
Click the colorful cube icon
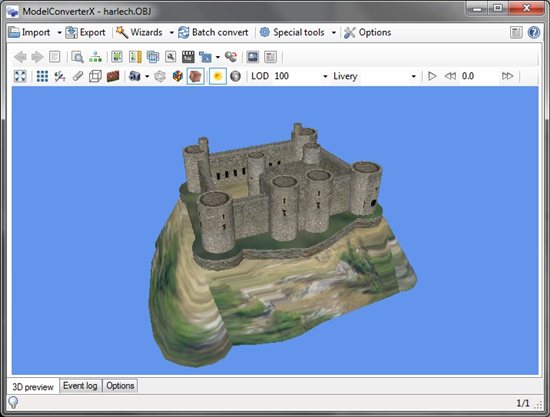(x=177, y=76)
